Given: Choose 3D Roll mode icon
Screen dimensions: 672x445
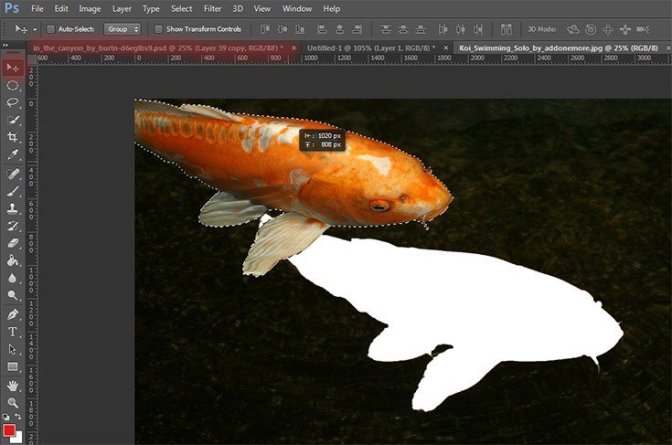Looking at the screenshot, I should pyautogui.click(x=591, y=29).
